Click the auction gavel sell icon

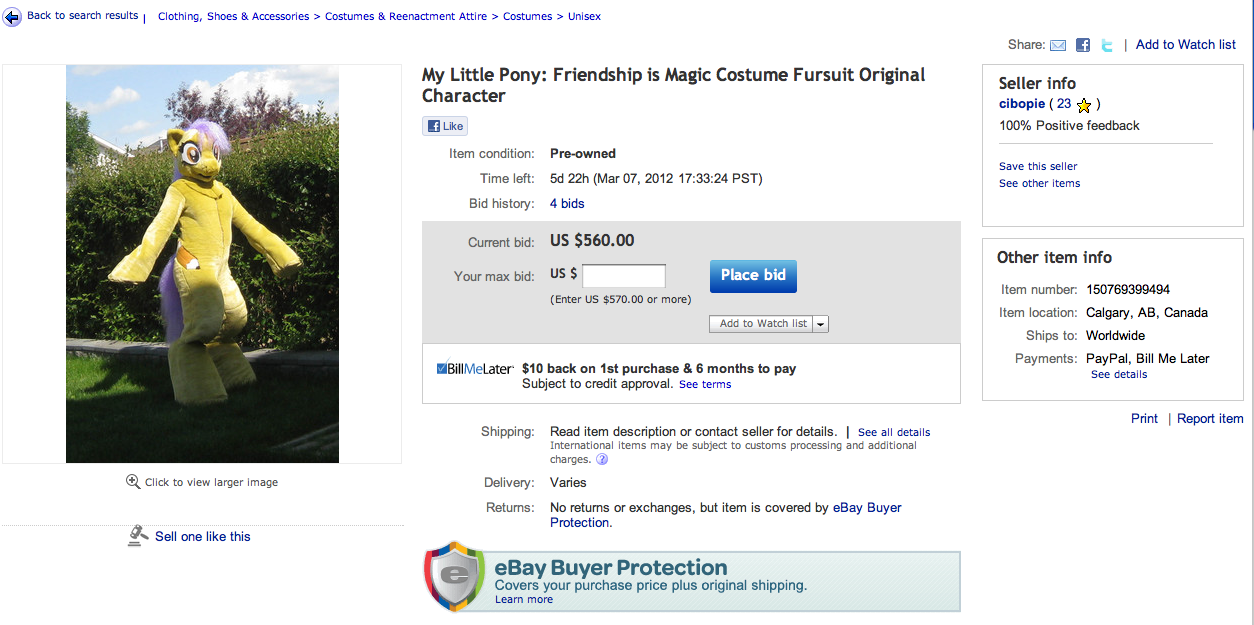click(138, 536)
